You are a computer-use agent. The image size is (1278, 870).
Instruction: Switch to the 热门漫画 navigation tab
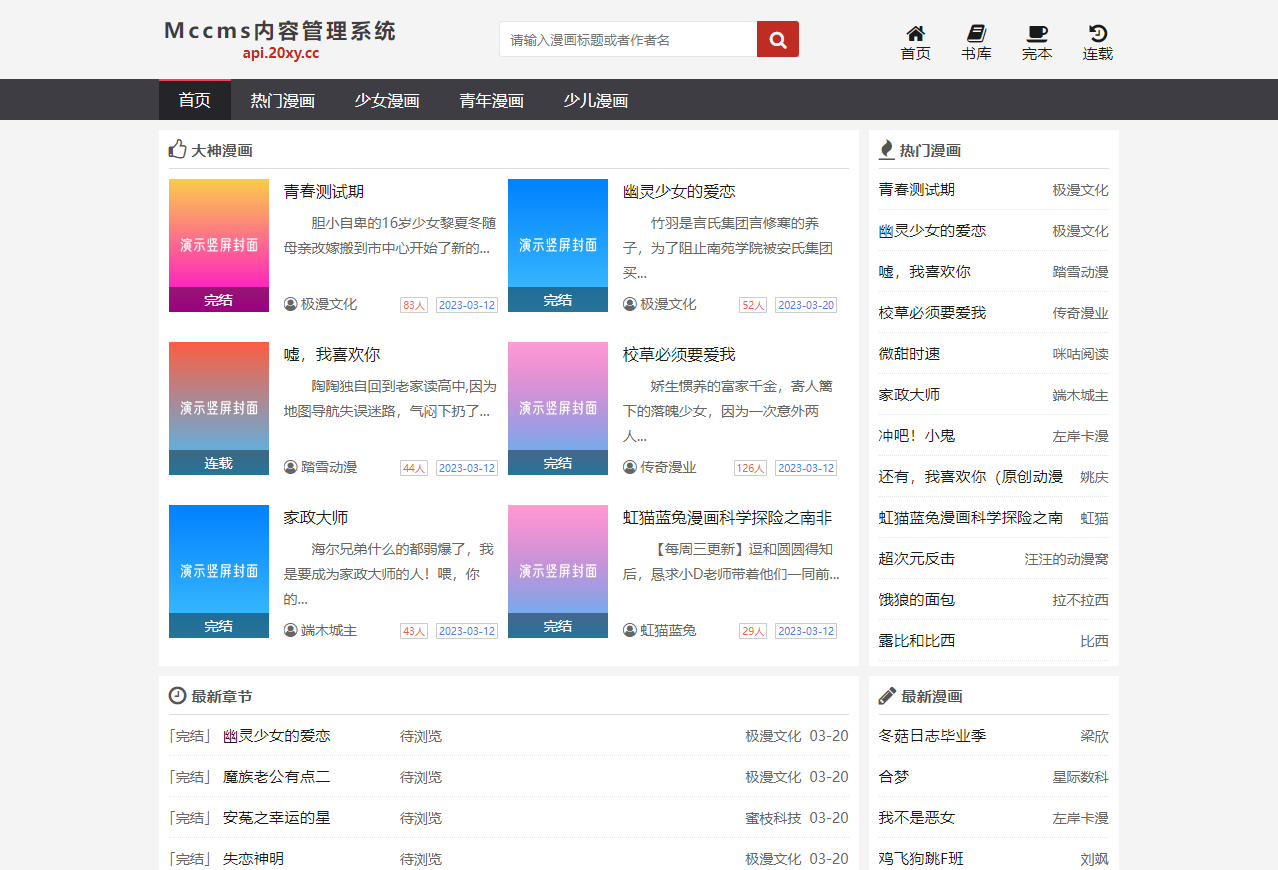click(282, 100)
